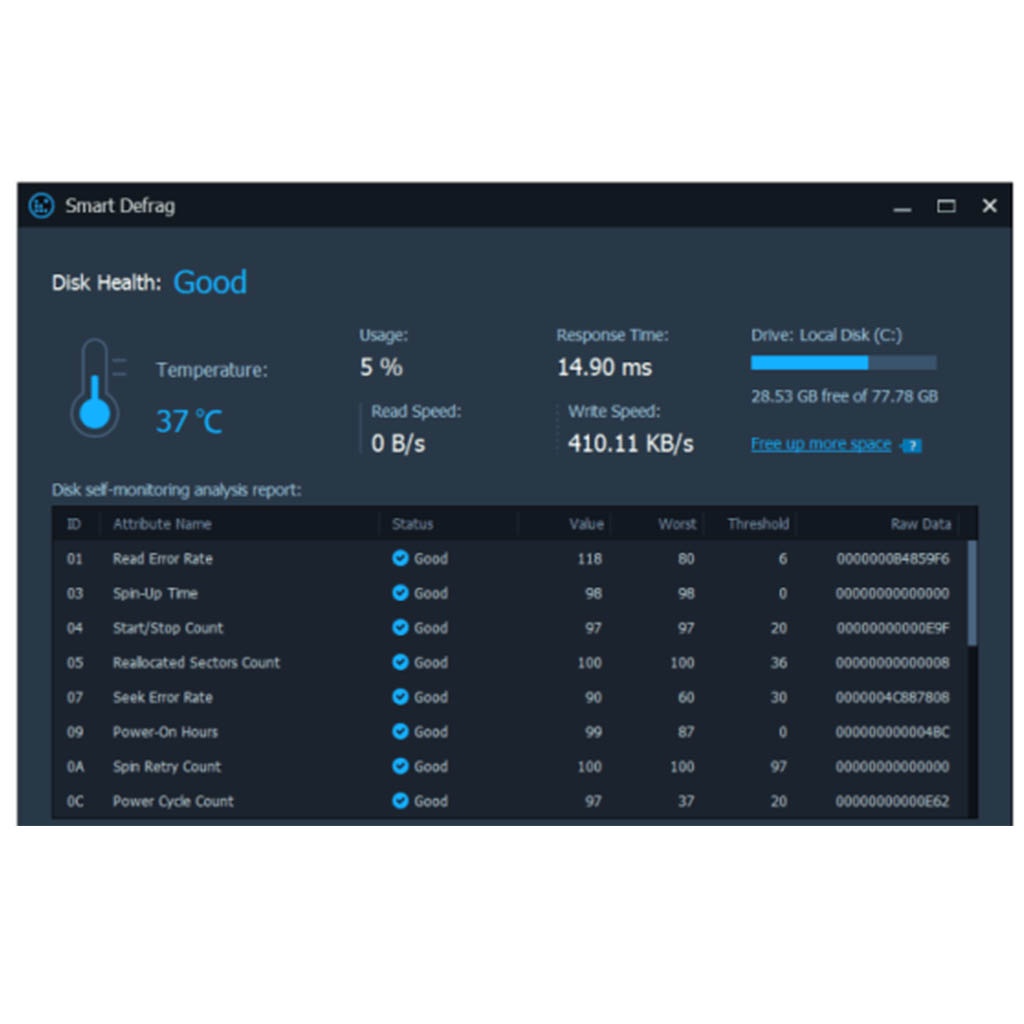This screenshot has width=1024, height=1024.
Task: Click the worst value 80 for Read Error Rate
Action: (686, 559)
